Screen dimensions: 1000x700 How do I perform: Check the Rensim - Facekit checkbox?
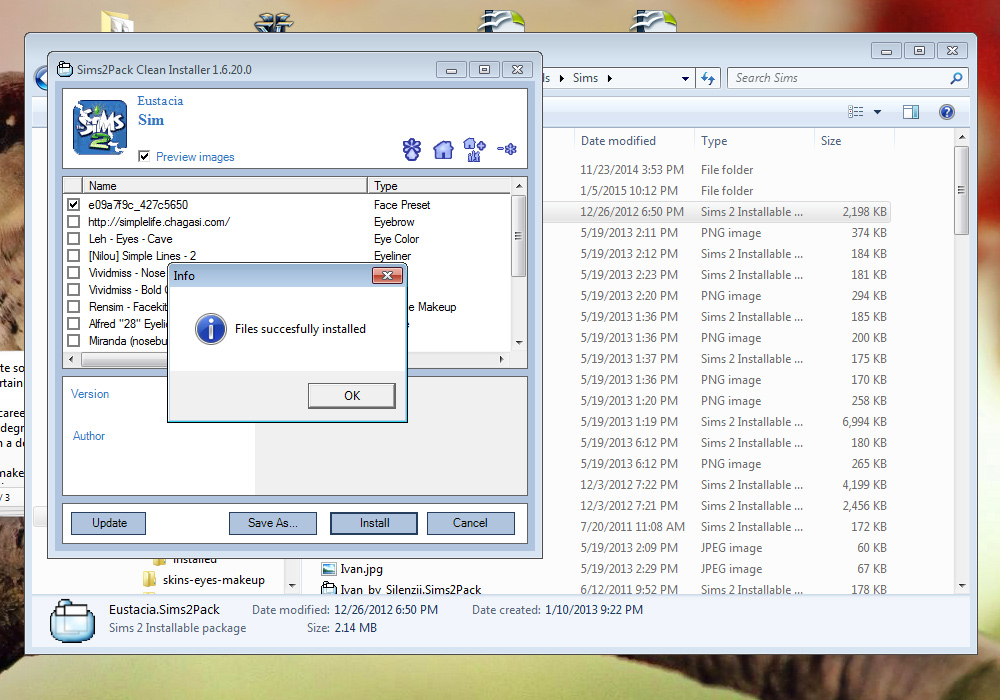point(73,307)
